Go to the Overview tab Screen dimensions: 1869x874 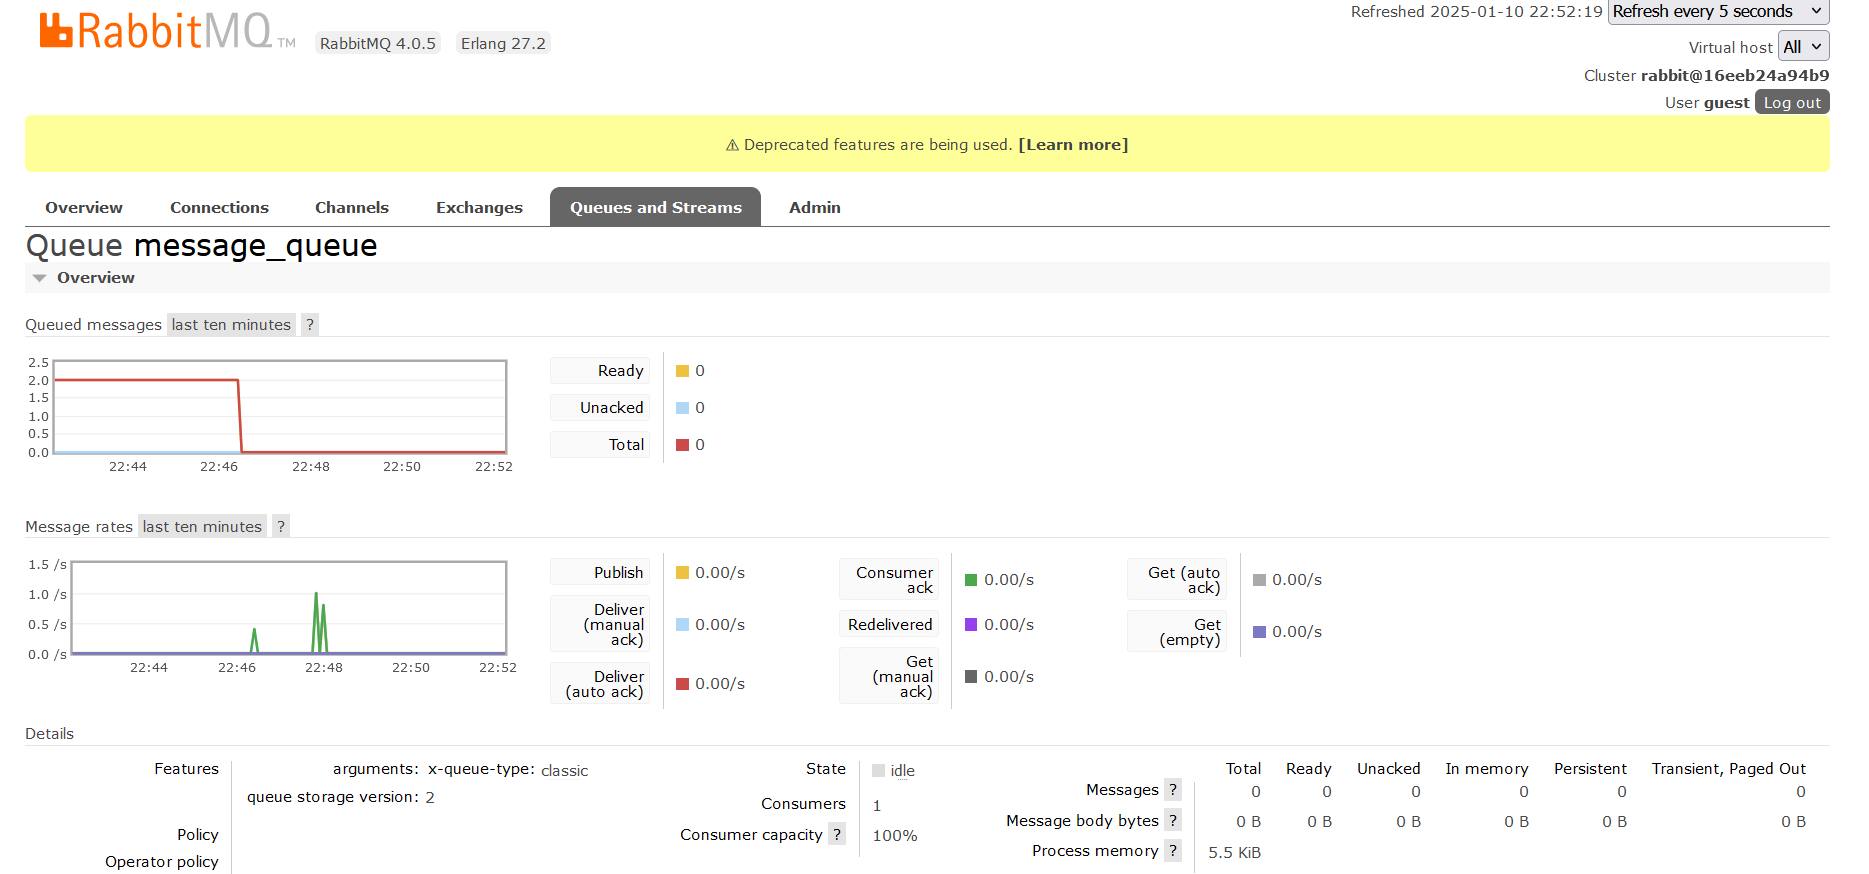(84, 207)
